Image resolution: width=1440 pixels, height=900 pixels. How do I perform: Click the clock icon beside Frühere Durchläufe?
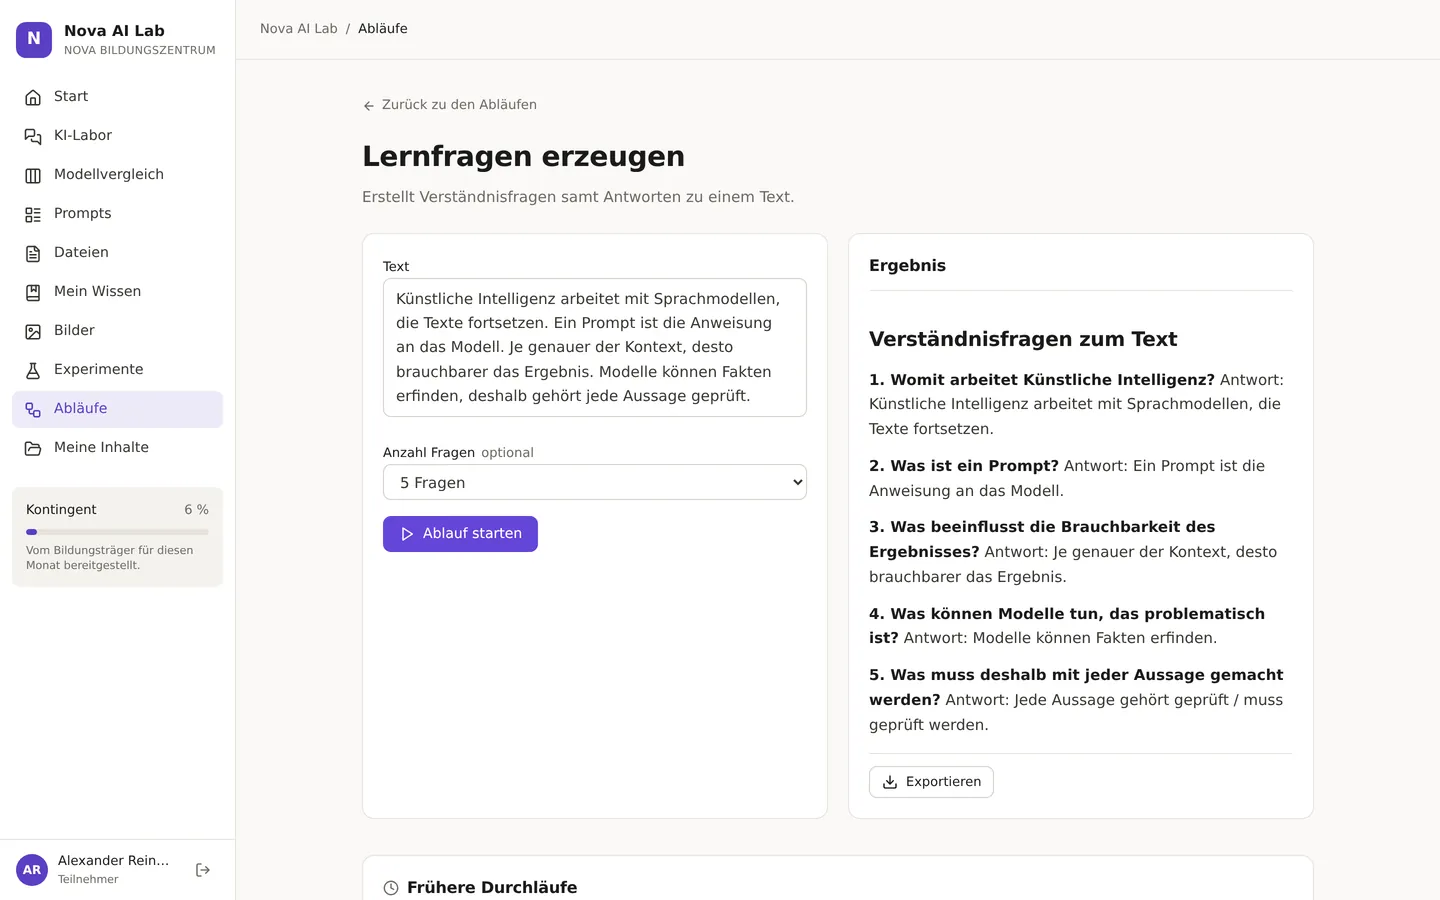pos(391,888)
